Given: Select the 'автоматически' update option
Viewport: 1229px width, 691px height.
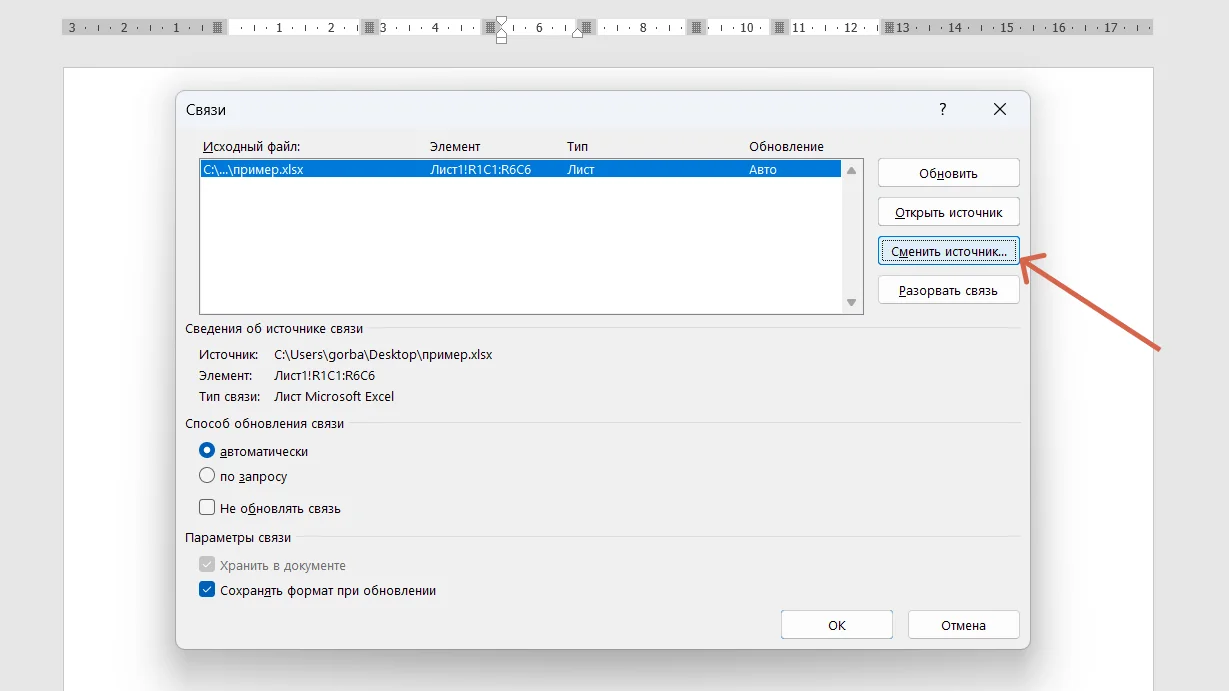Looking at the screenshot, I should pyautogui.click(x=208, y=451).
